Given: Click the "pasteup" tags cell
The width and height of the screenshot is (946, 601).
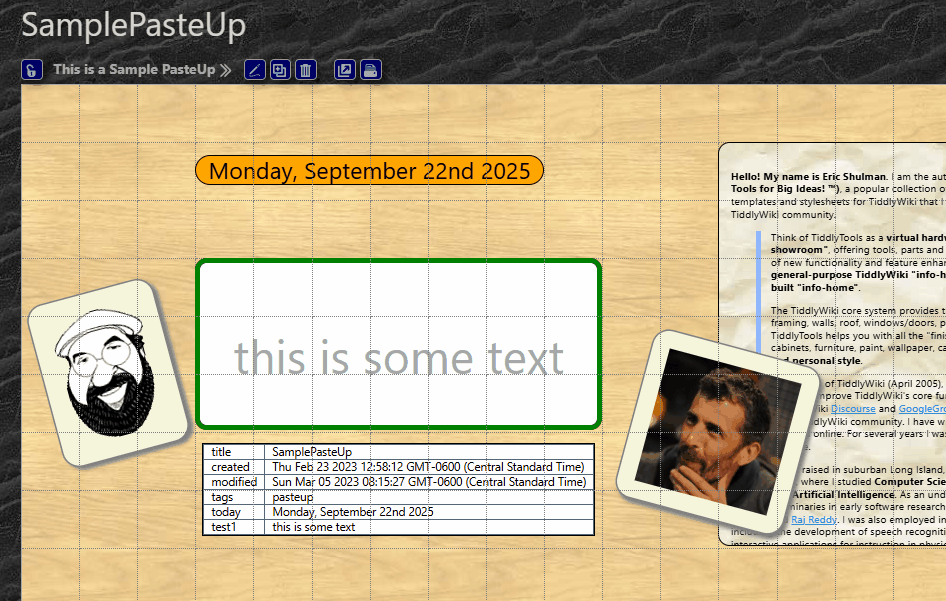Looking at the screenshot, I should (x=293, y=497).
